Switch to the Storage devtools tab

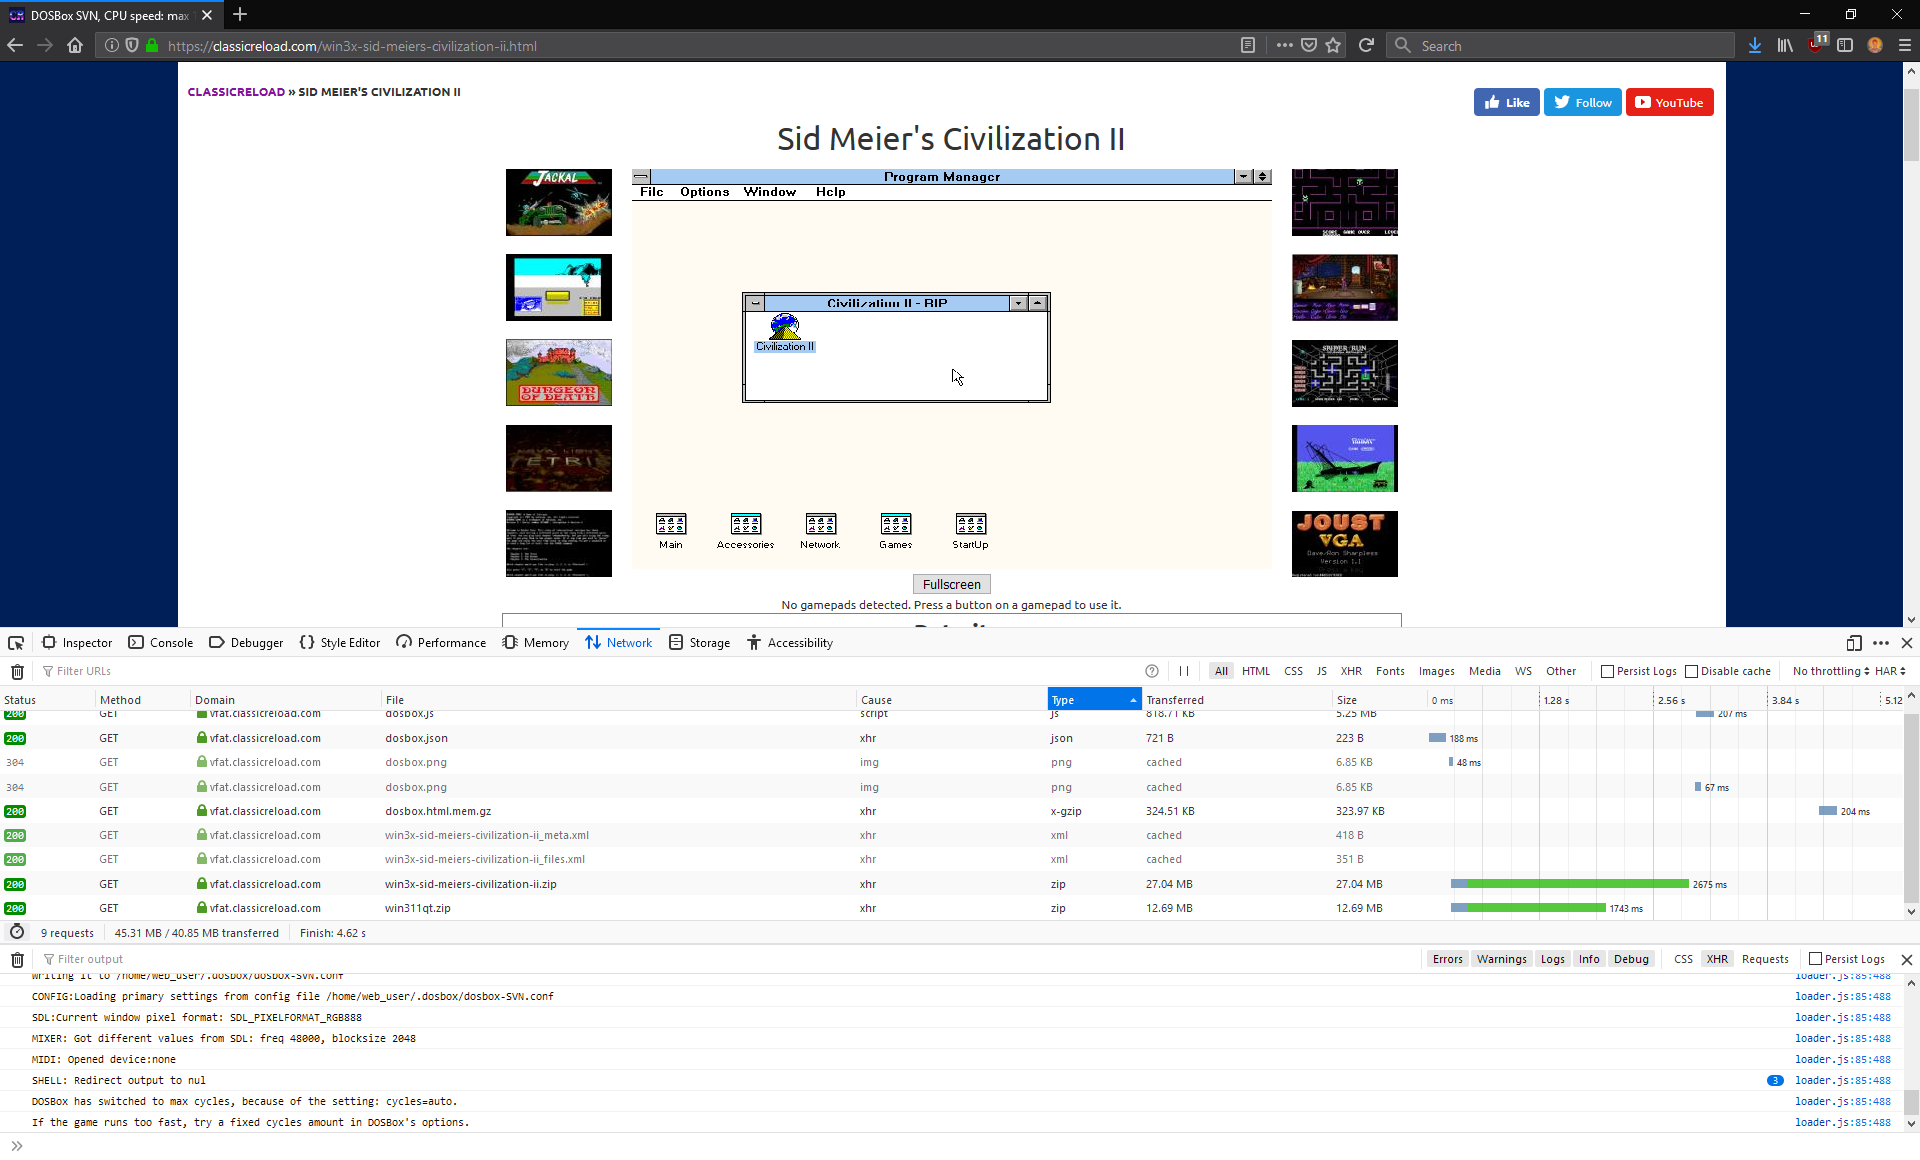(x=699, y=643)
